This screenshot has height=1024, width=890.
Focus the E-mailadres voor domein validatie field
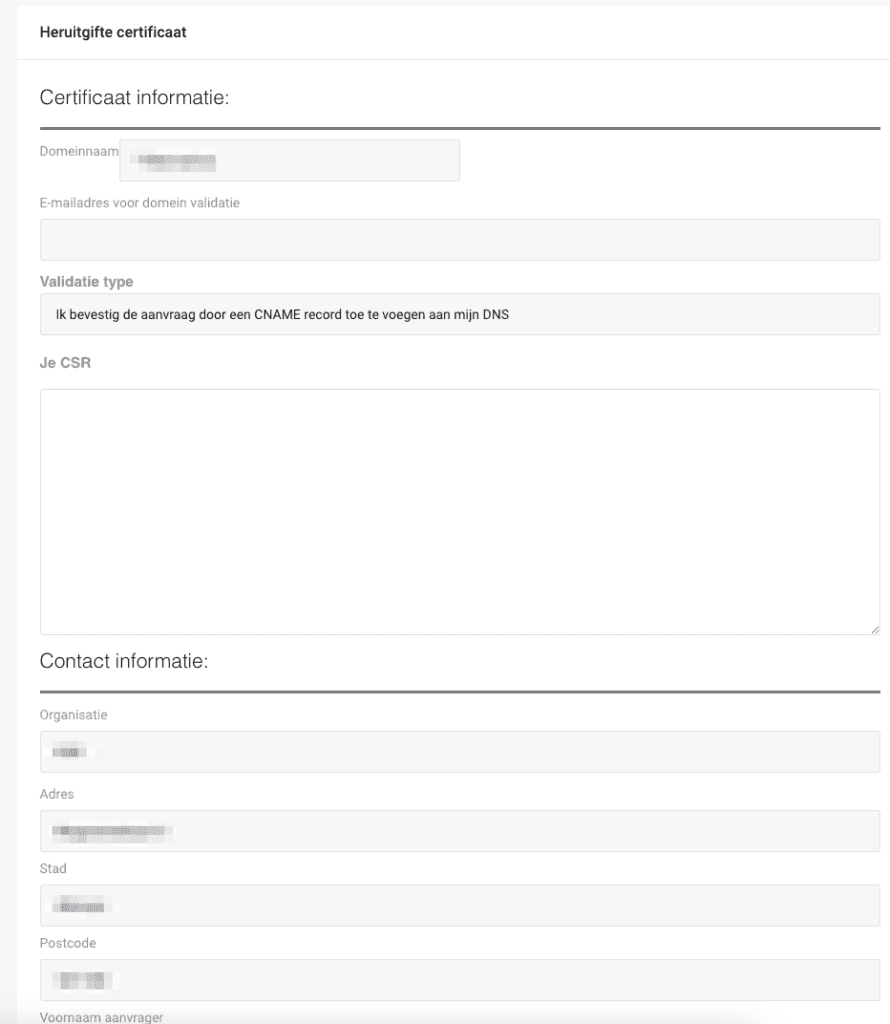(460, 240)
